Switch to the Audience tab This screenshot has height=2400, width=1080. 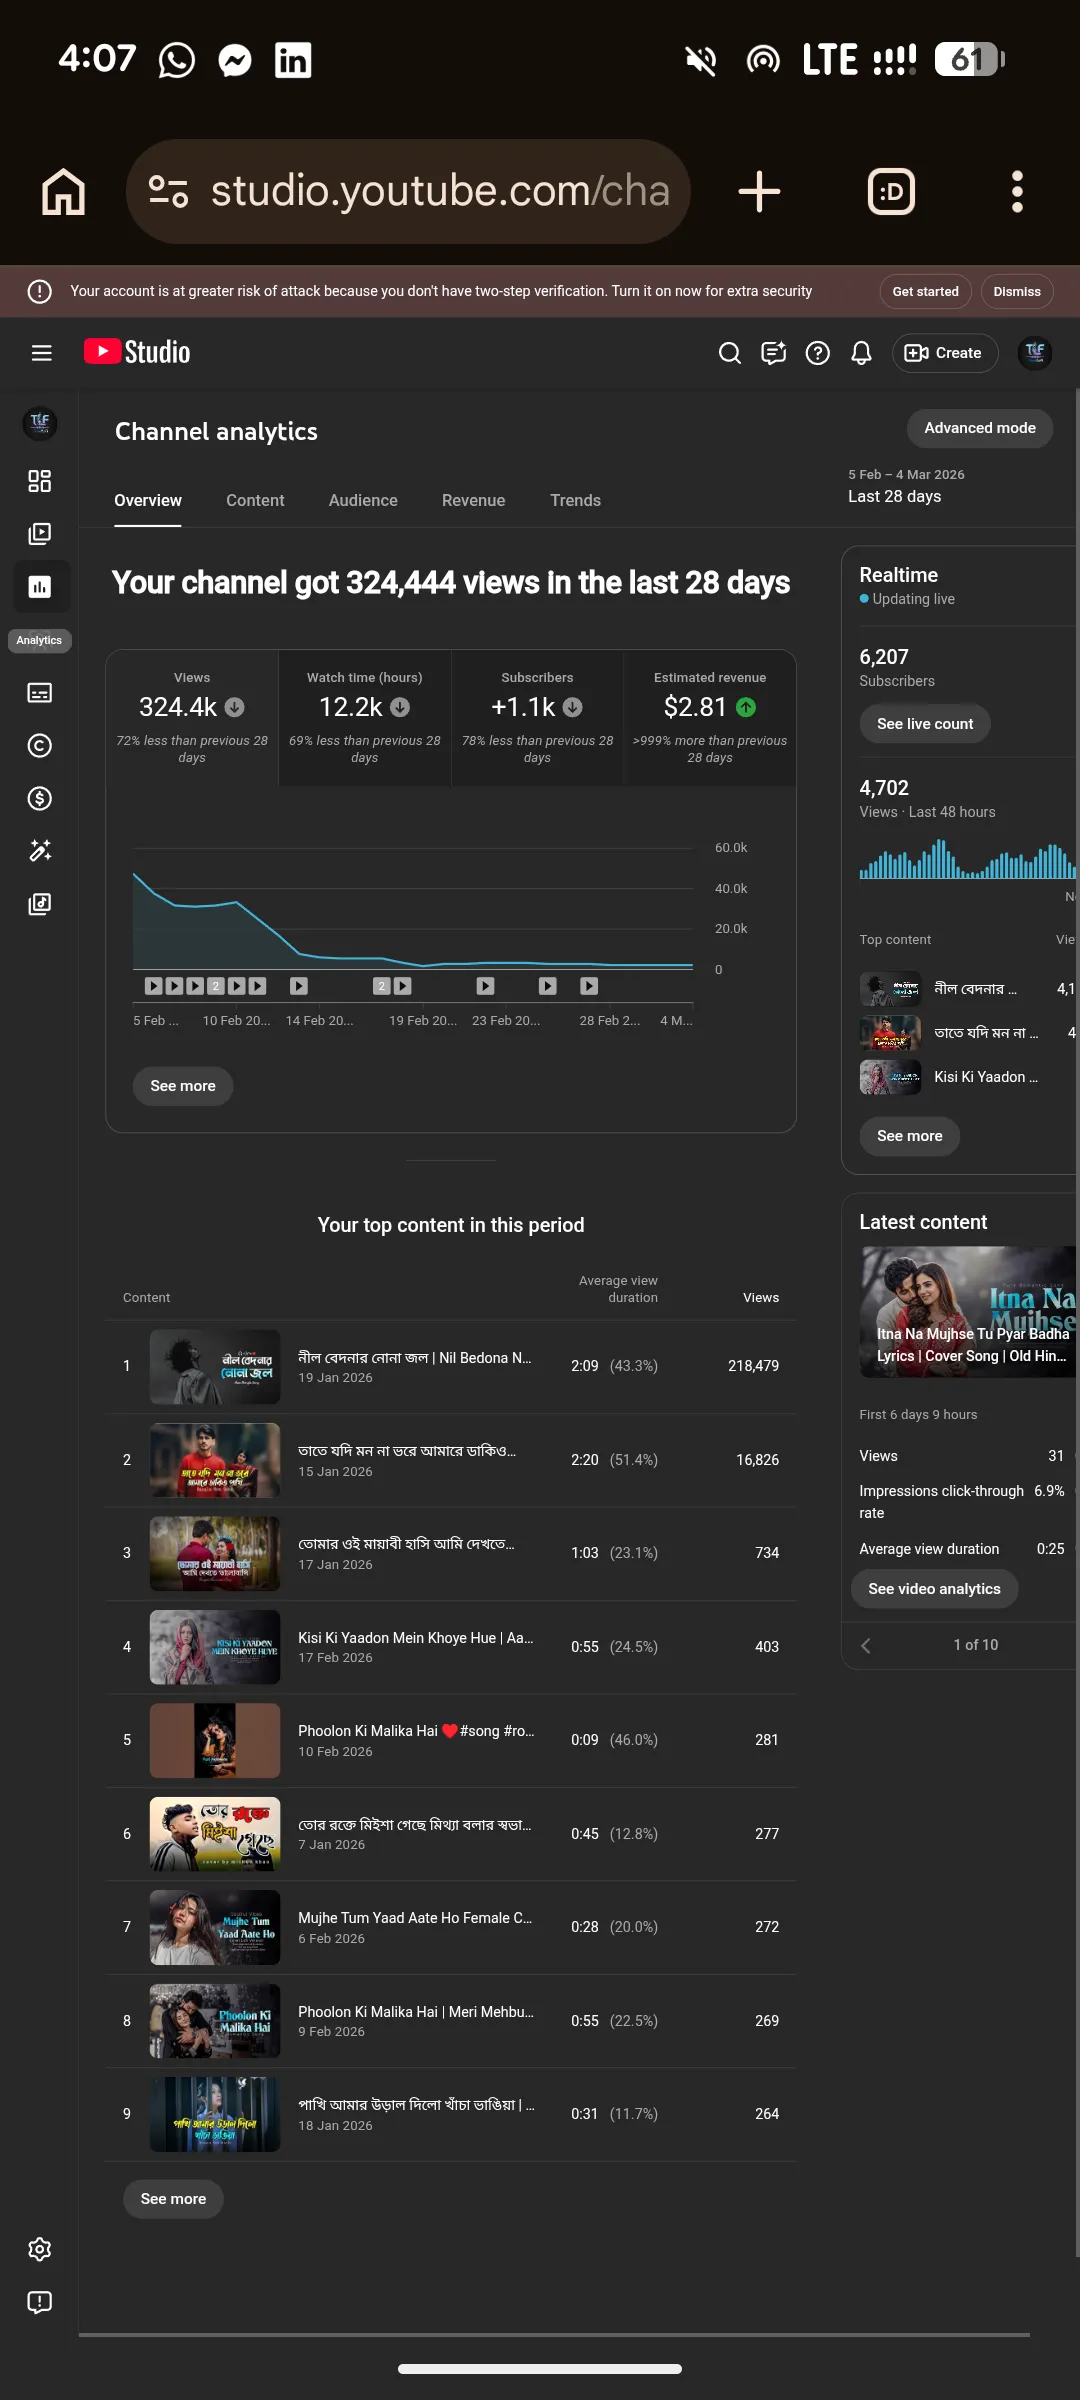click(x=363, y=500)
